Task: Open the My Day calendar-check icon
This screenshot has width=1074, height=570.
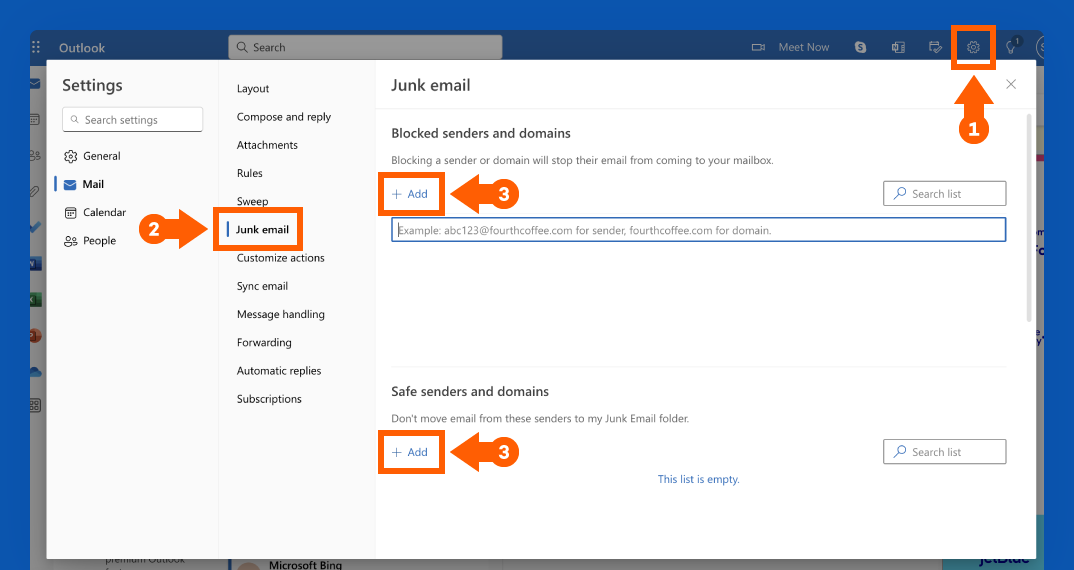Action: coord(935,47)
